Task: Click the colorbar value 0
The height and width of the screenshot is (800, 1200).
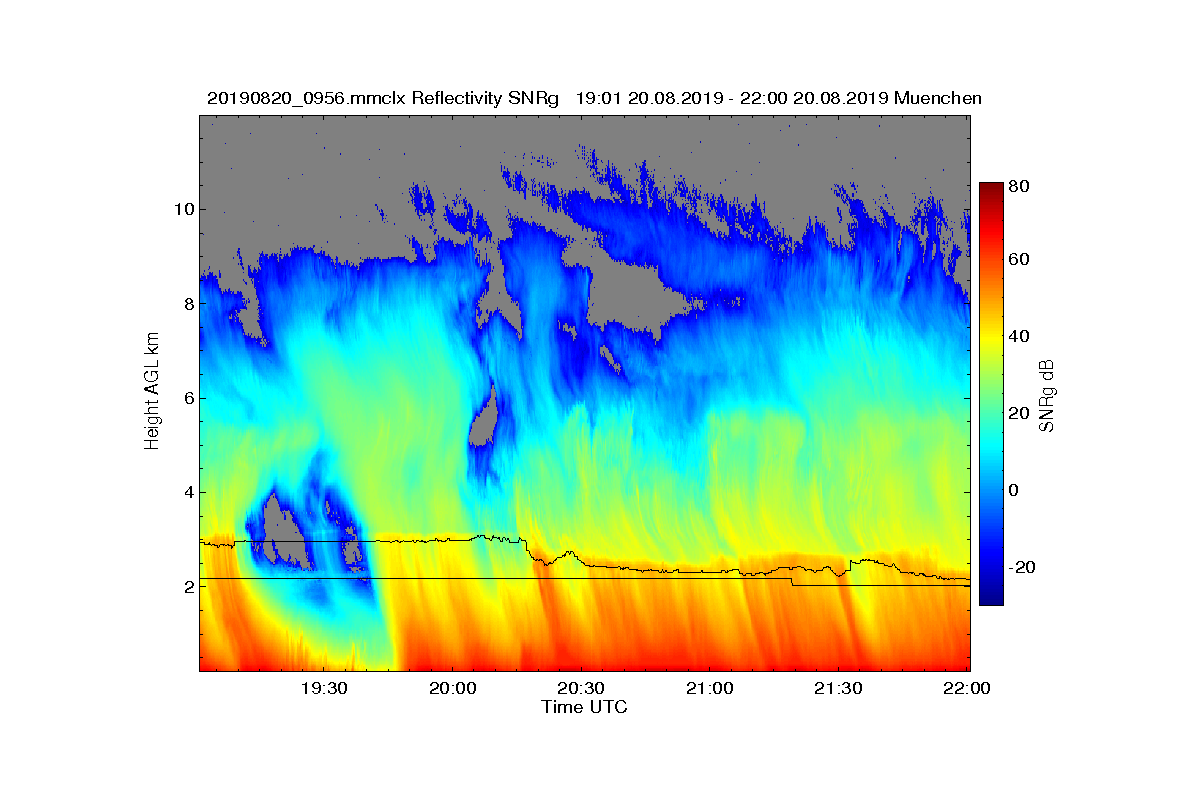Action: click(x=1015, y=490)
